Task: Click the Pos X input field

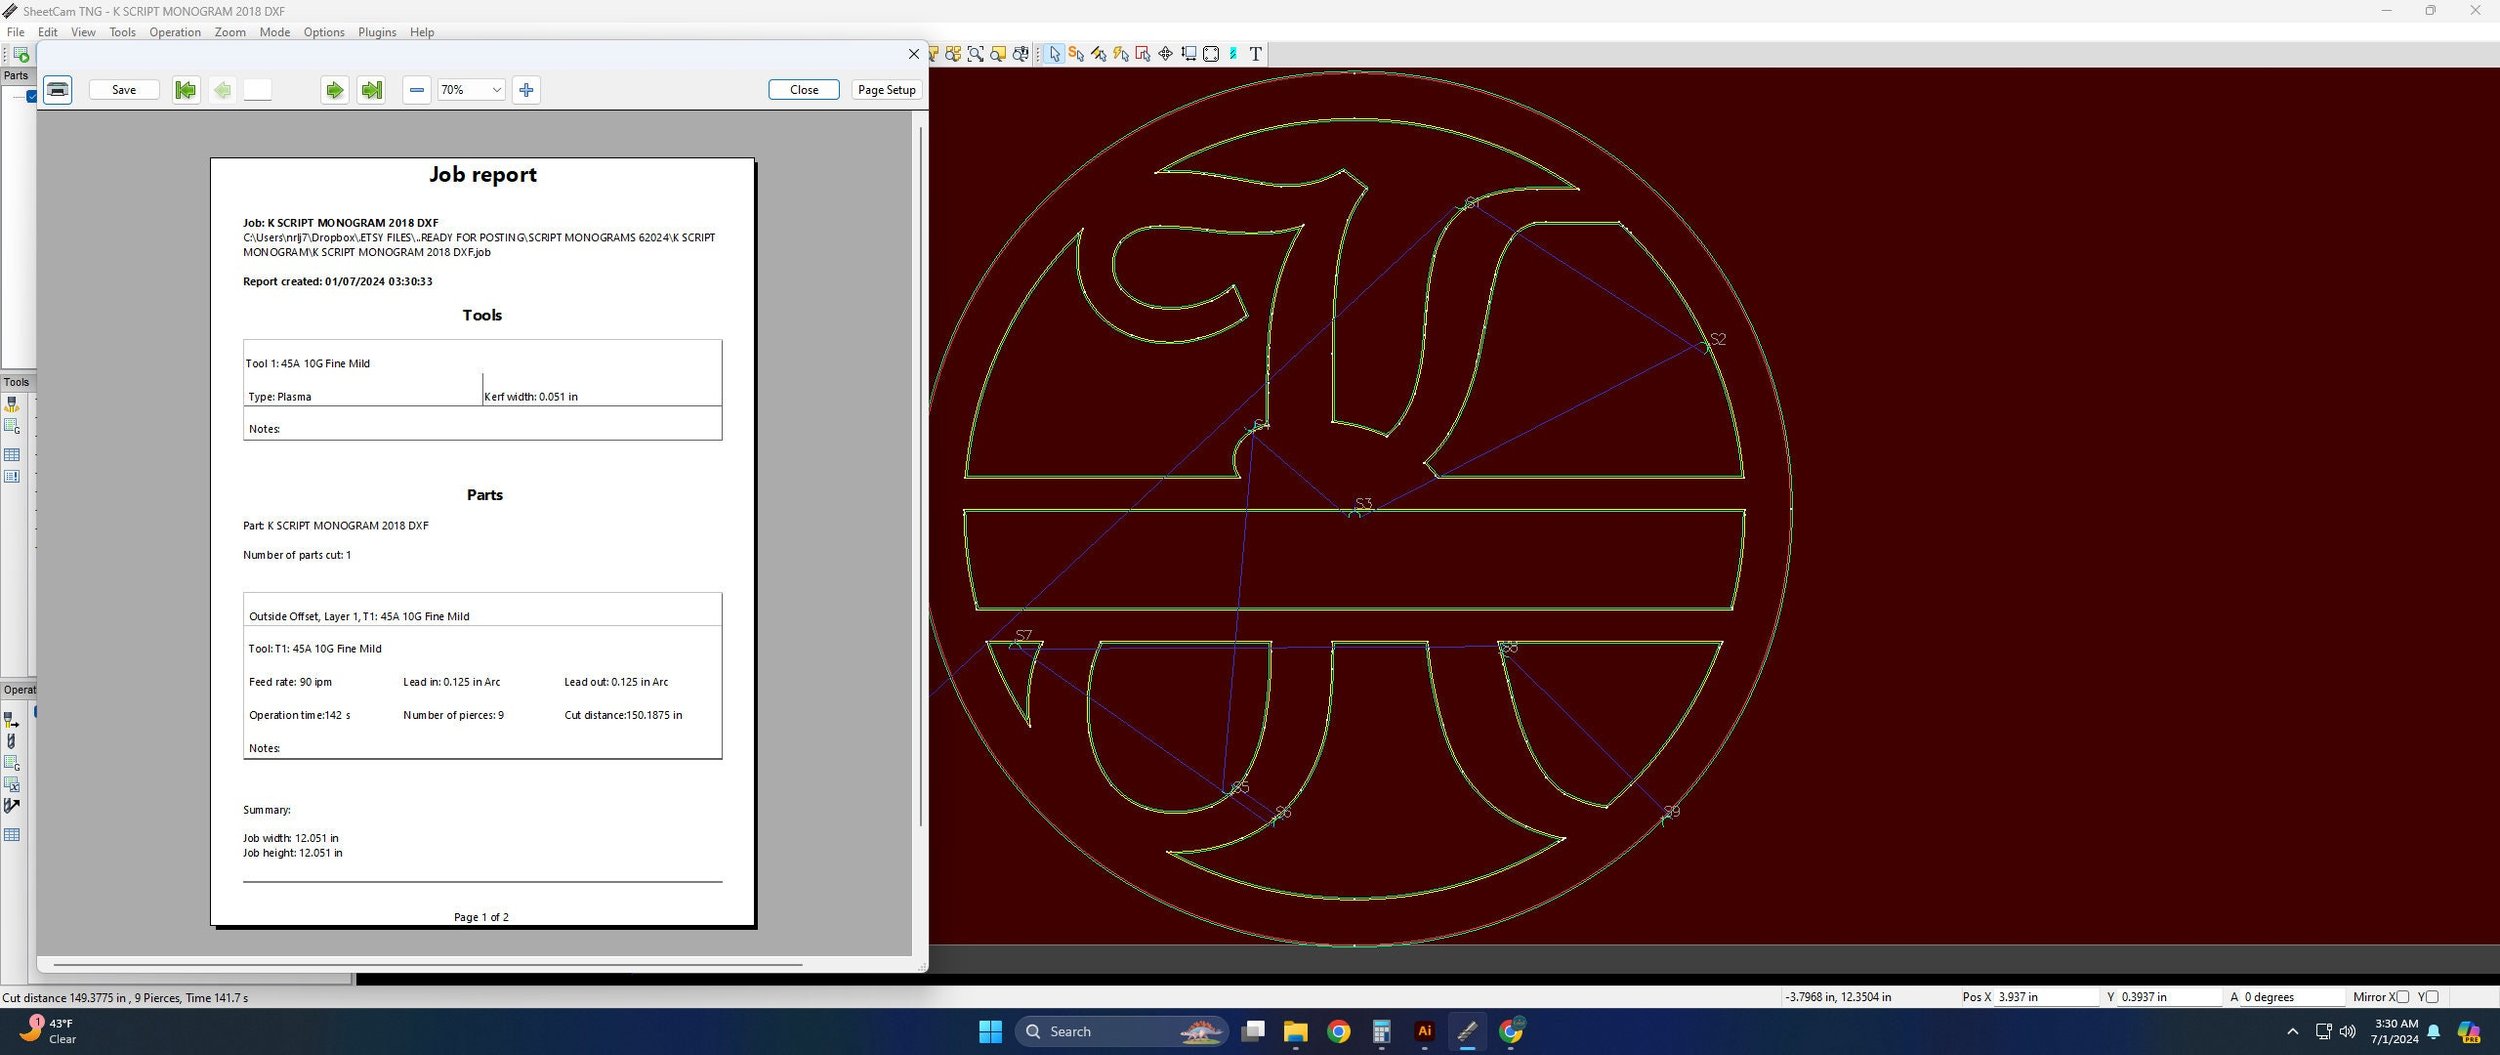Action: (2046, 997)
